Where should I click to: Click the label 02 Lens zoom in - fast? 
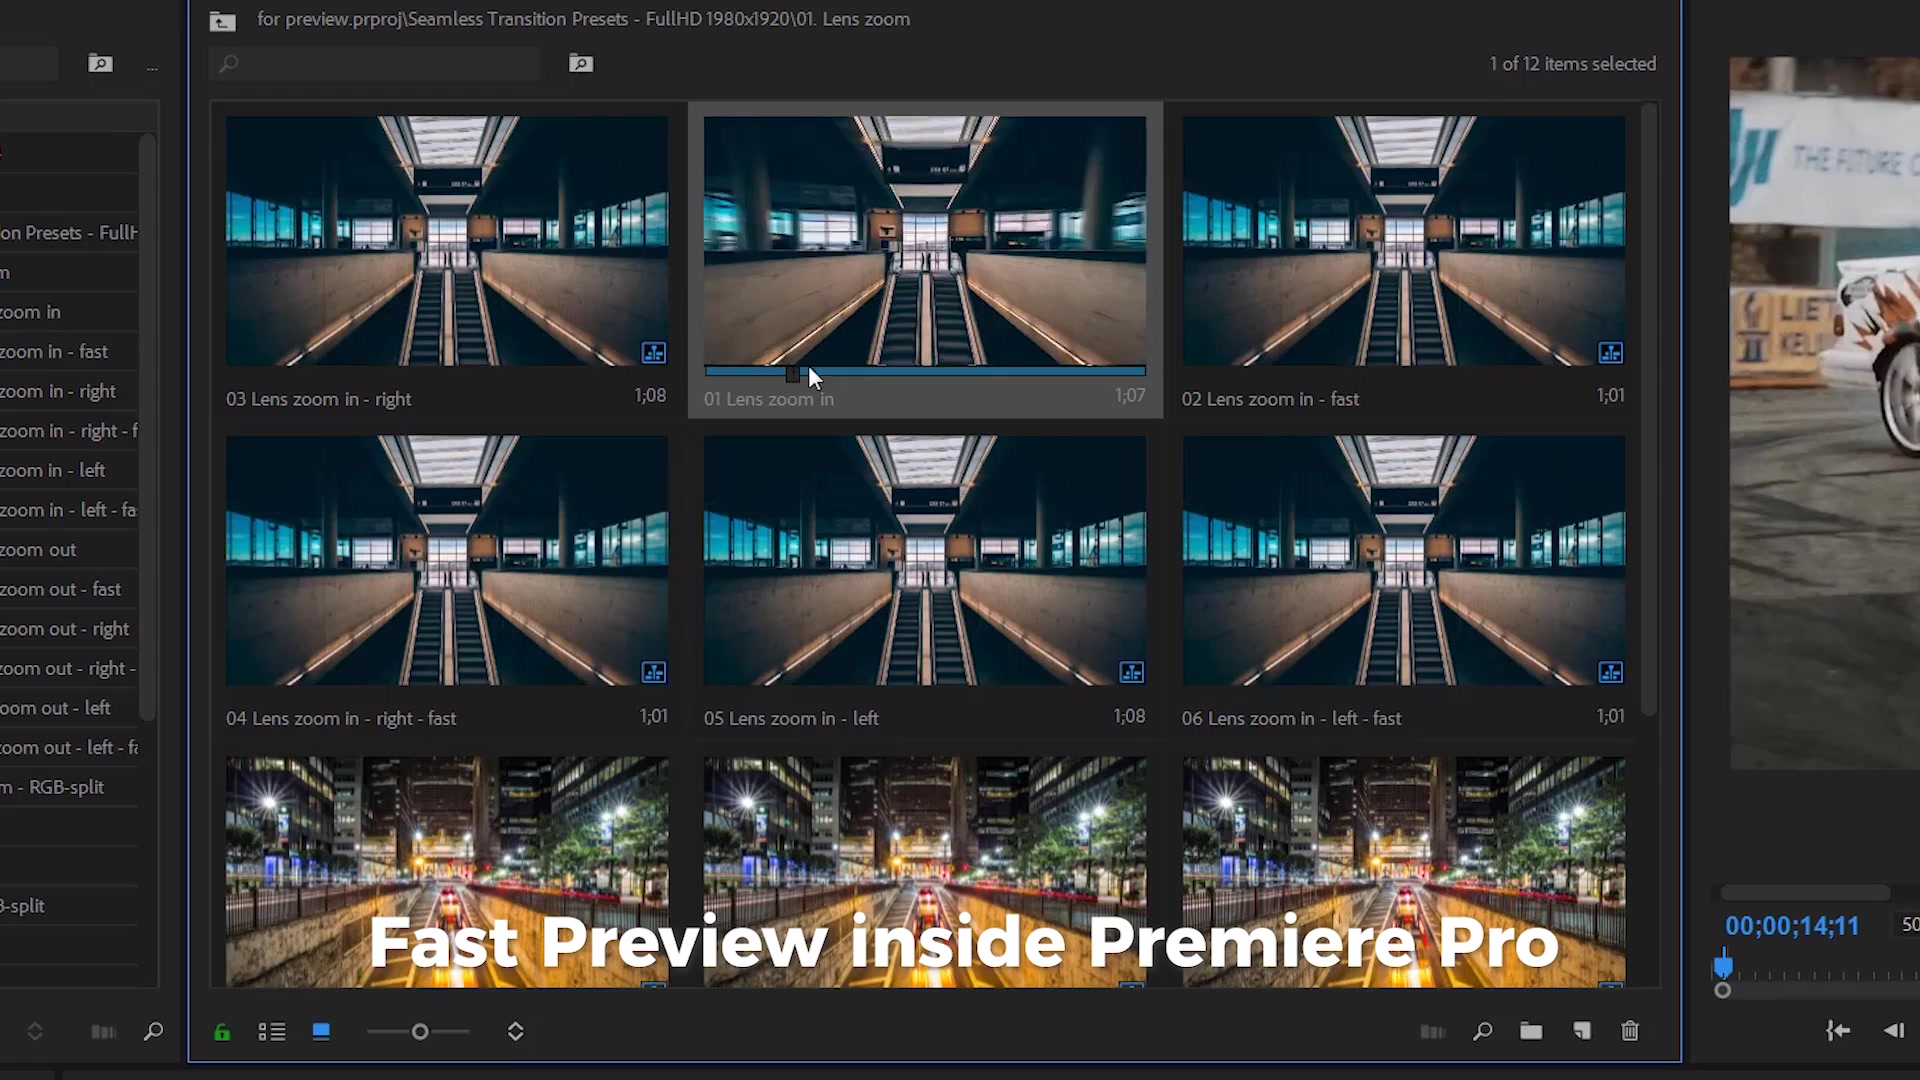pos(1270,399)
